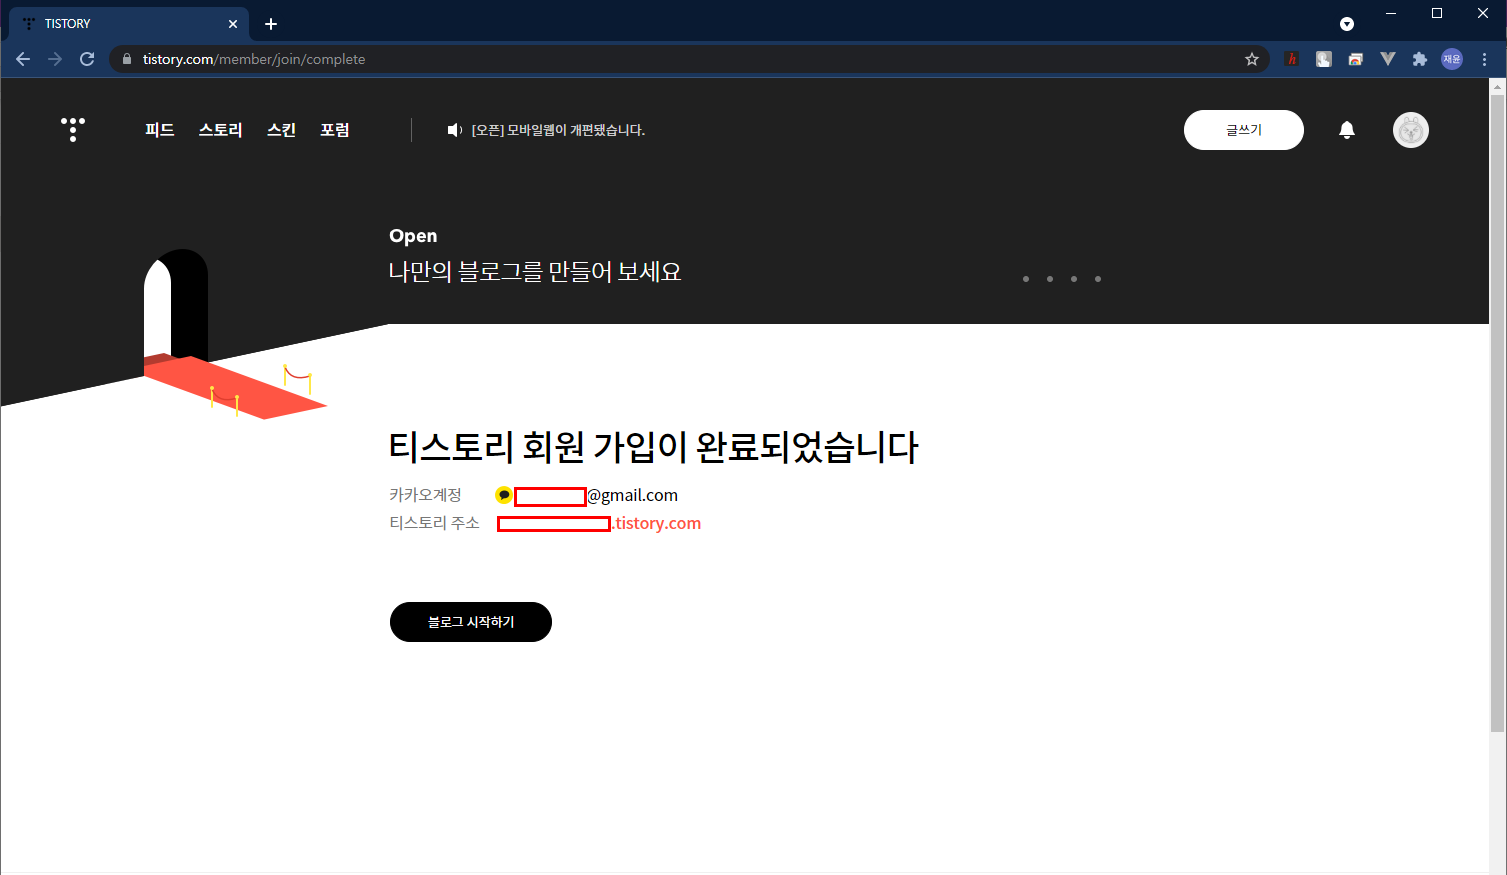Click the red 'h' extension icon

click(1291, 59)
